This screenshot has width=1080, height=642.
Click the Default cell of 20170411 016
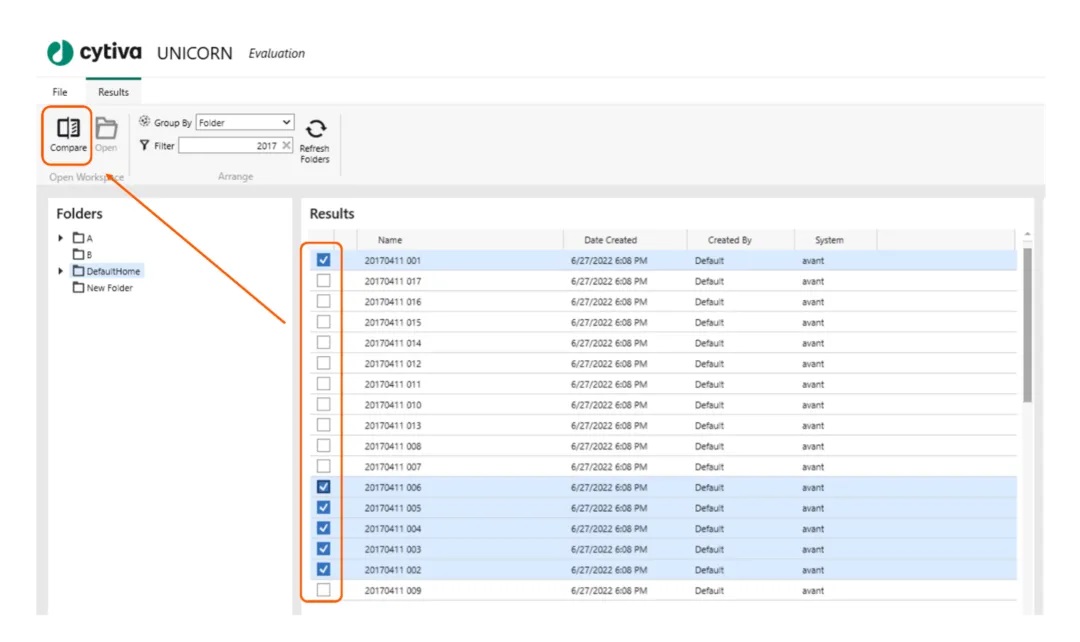point(709,302)
